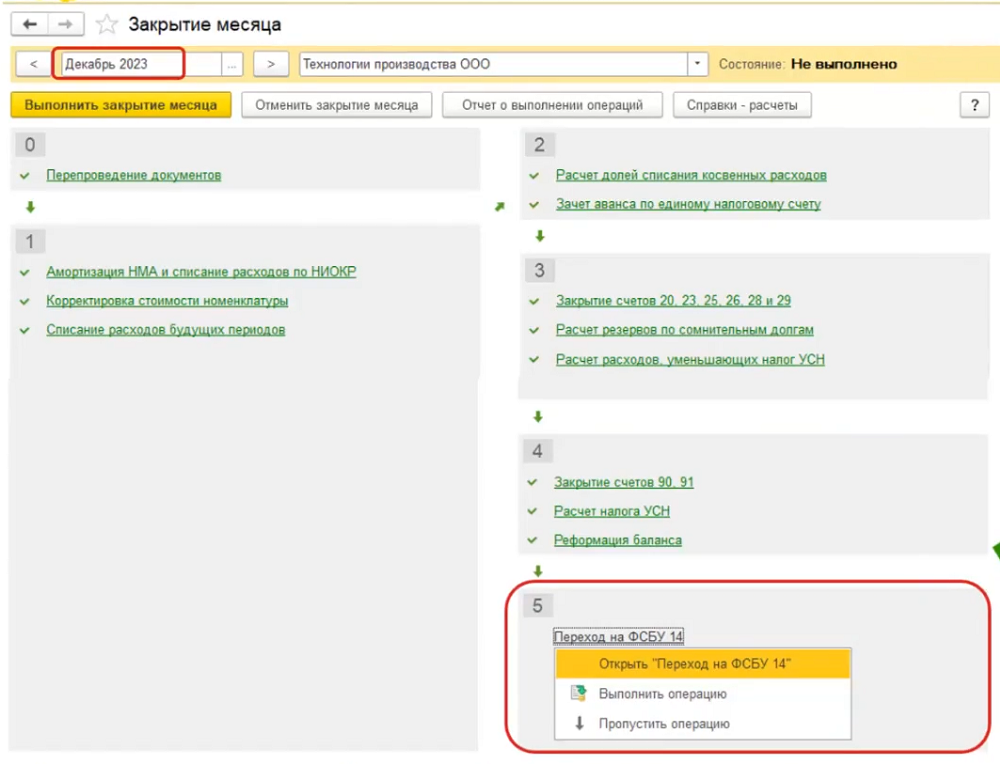Click the green checkmark beside Реформация баланса
Viewport: 1000px width, 764px height.
533,541
